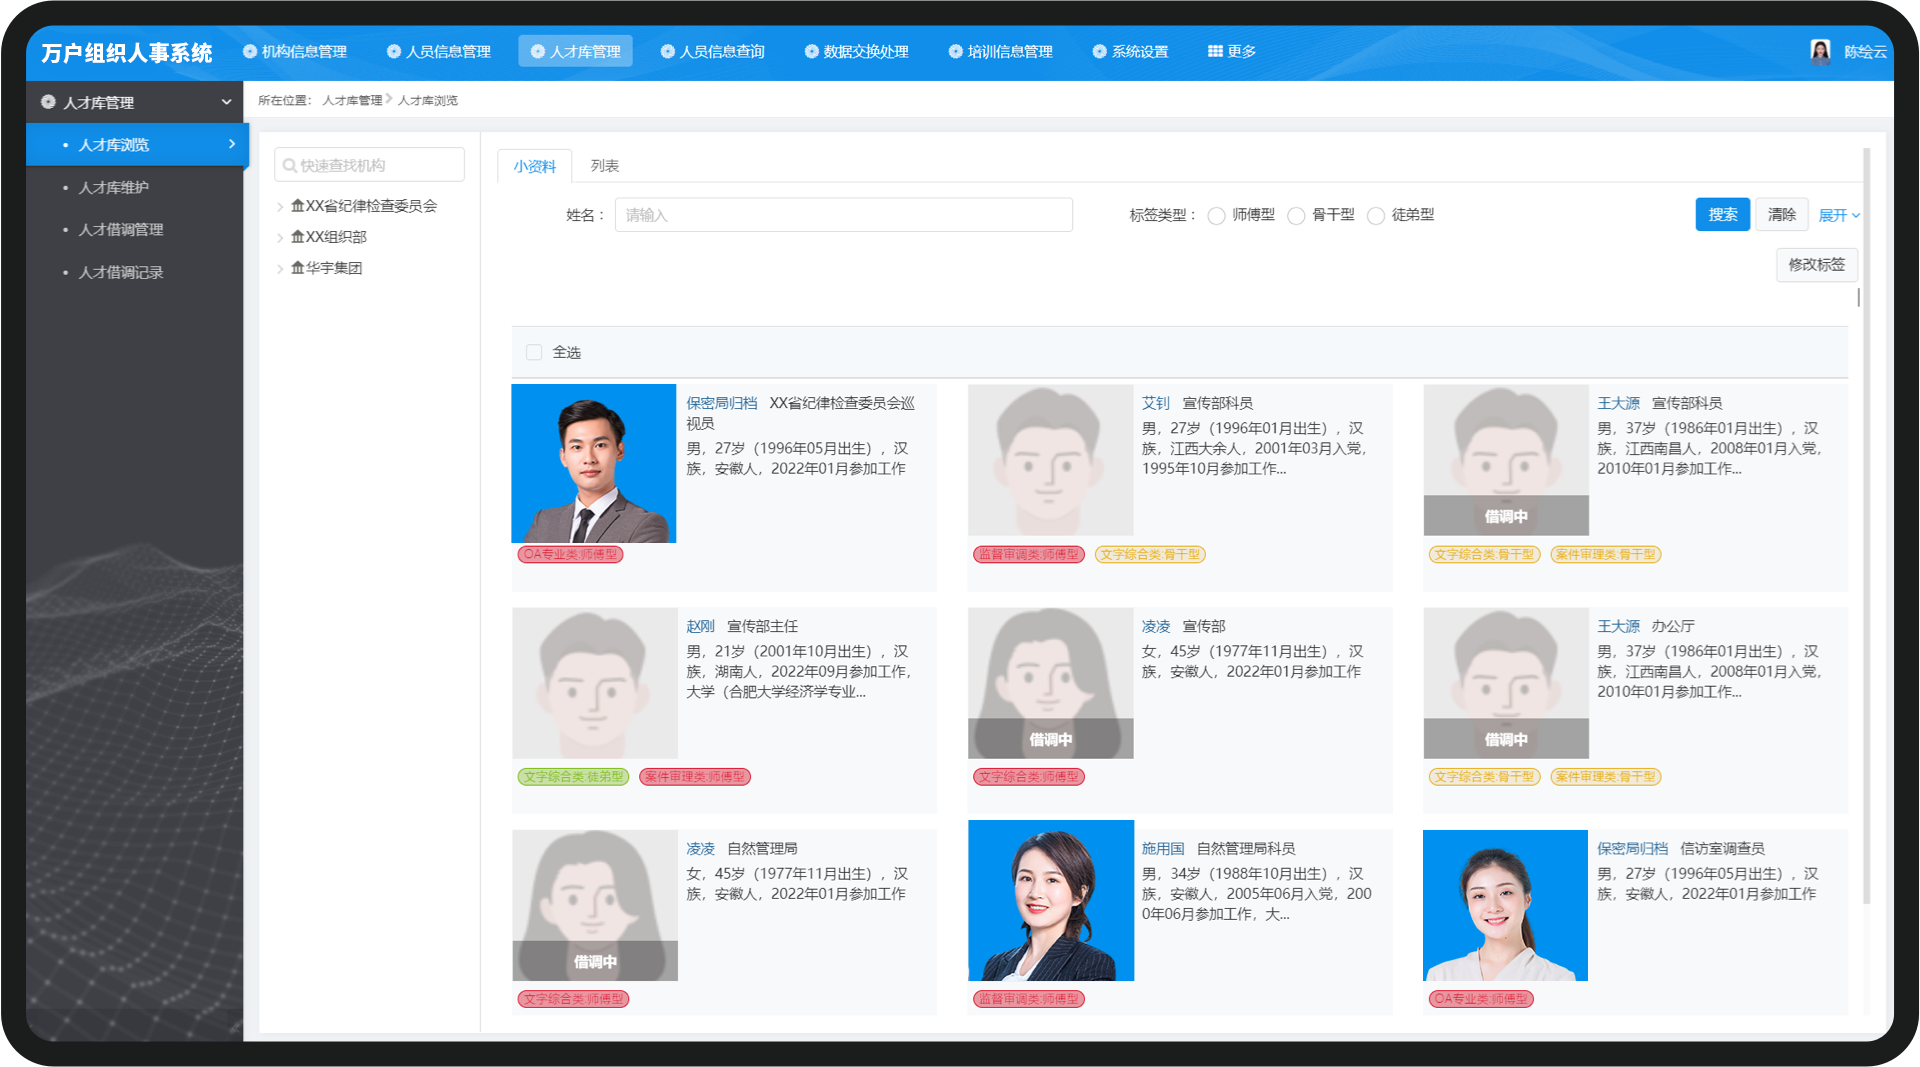This screenshot has height=1067, width=1920.
Task: Click the blue 搜索 button
Action: [x=1722, y=215]
